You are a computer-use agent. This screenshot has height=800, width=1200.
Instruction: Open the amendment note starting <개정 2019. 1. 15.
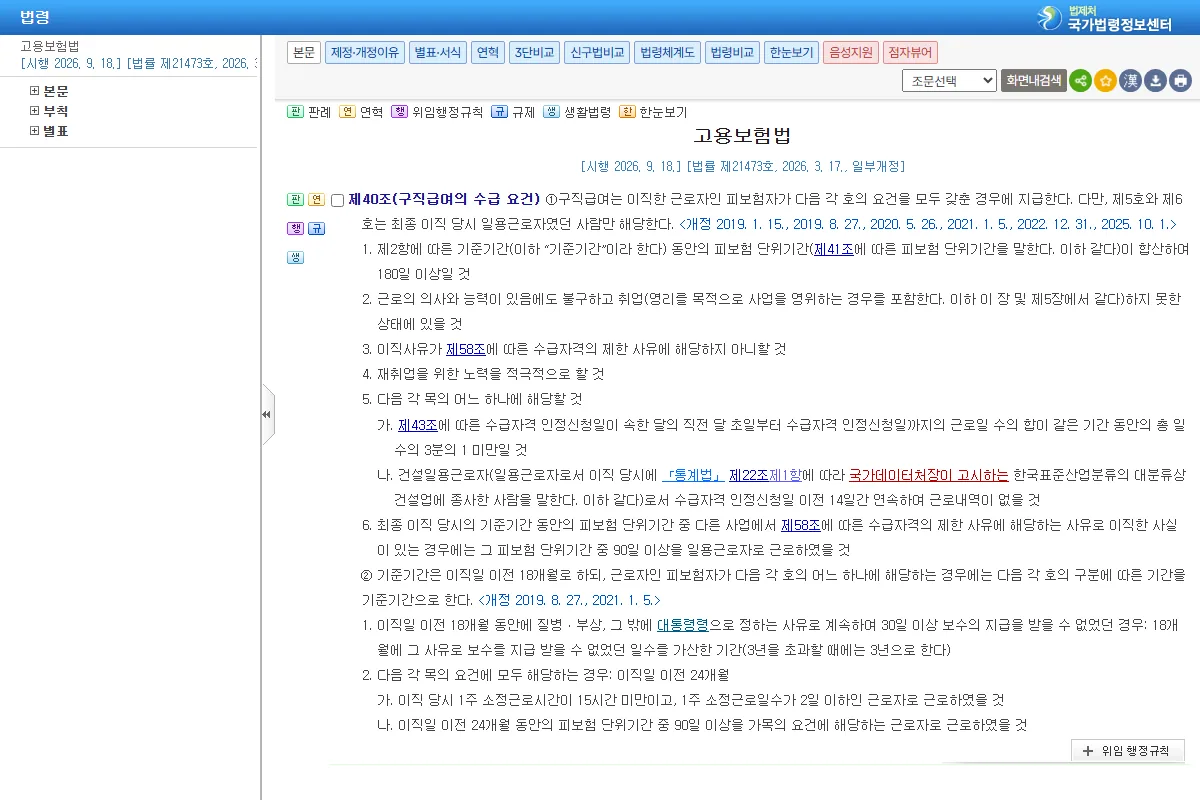927,225
